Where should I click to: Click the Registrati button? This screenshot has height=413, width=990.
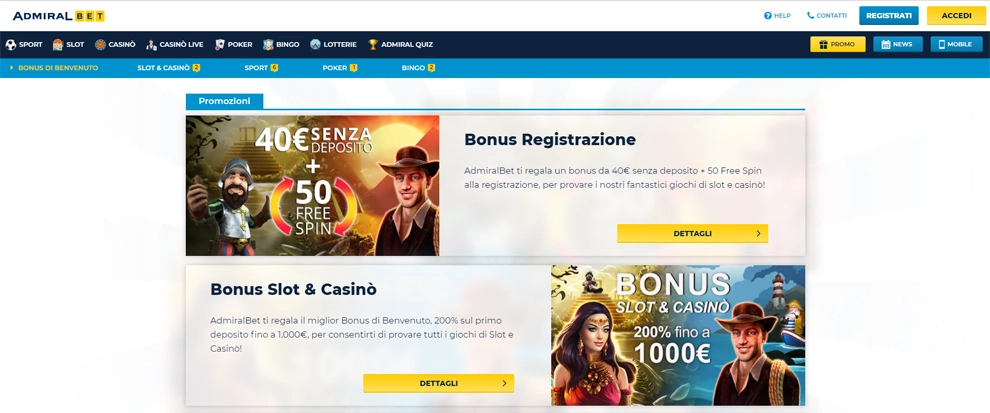888,16
